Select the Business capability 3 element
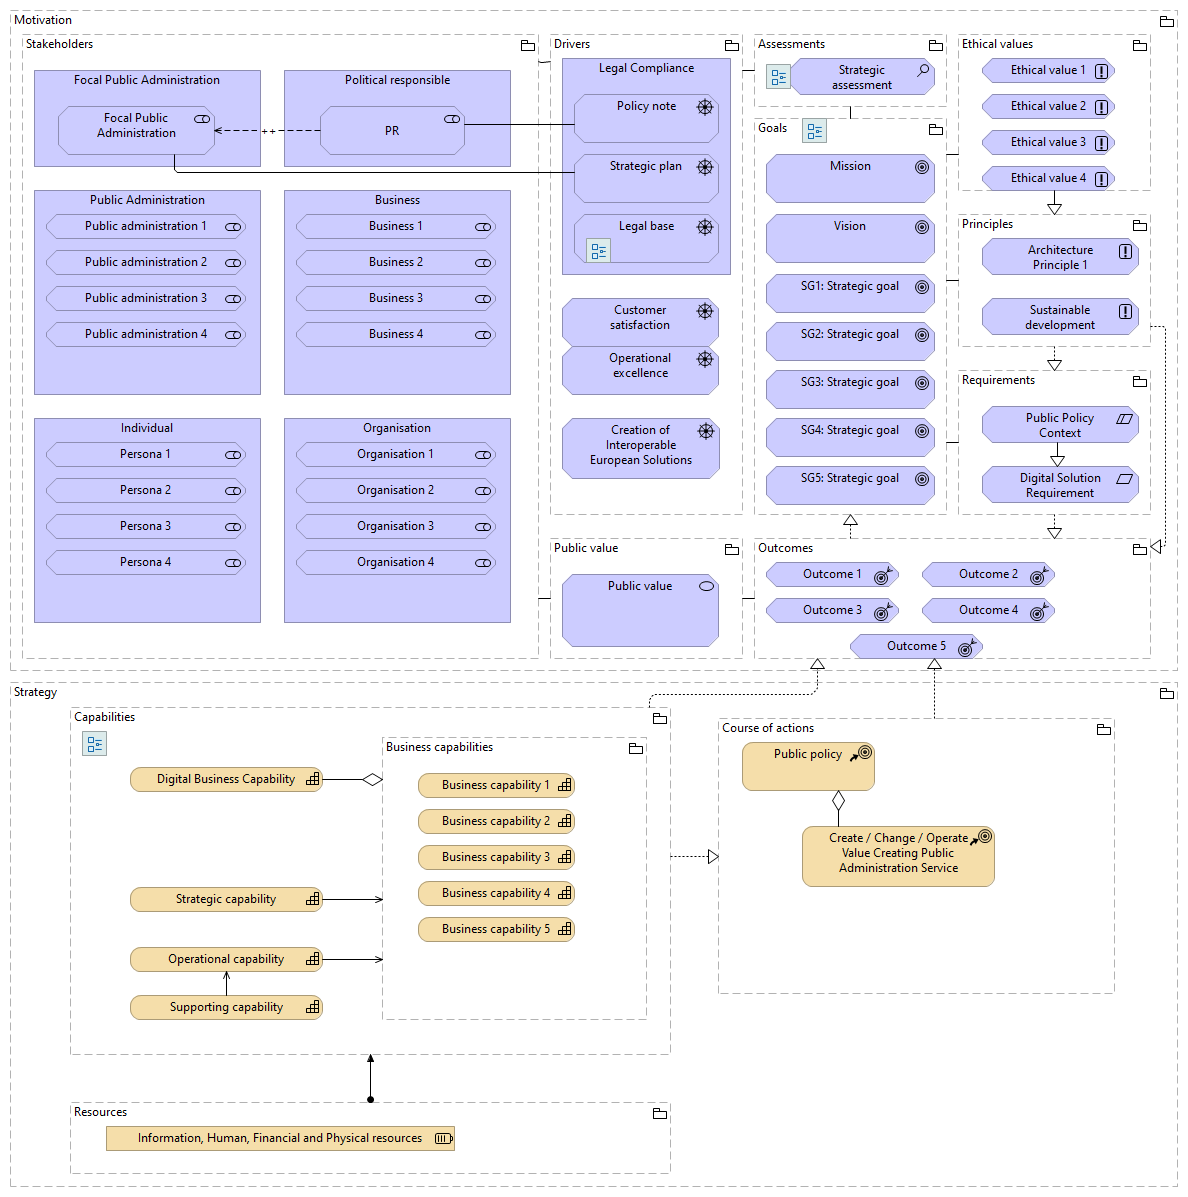Image resolution: width=1188 pixels, height=1197 pixels. pos(495,857)
